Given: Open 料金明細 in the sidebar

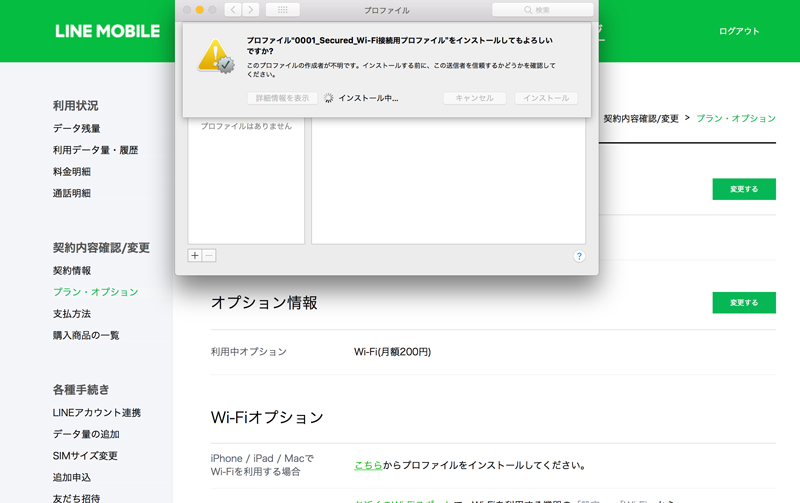Looking at the screenshot, I should click(x=72, y=172).
